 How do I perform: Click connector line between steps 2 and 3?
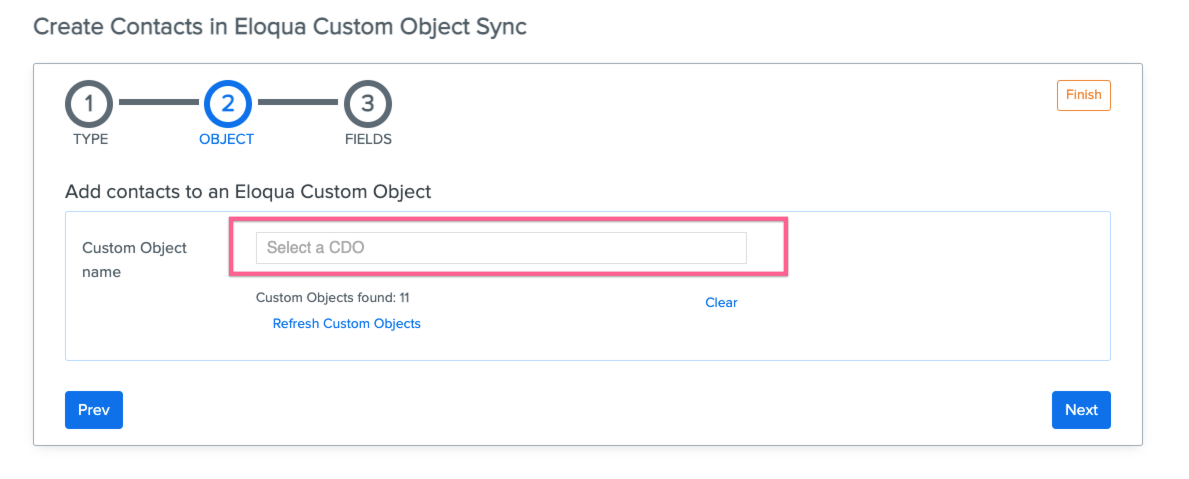(x=297, y=102)
